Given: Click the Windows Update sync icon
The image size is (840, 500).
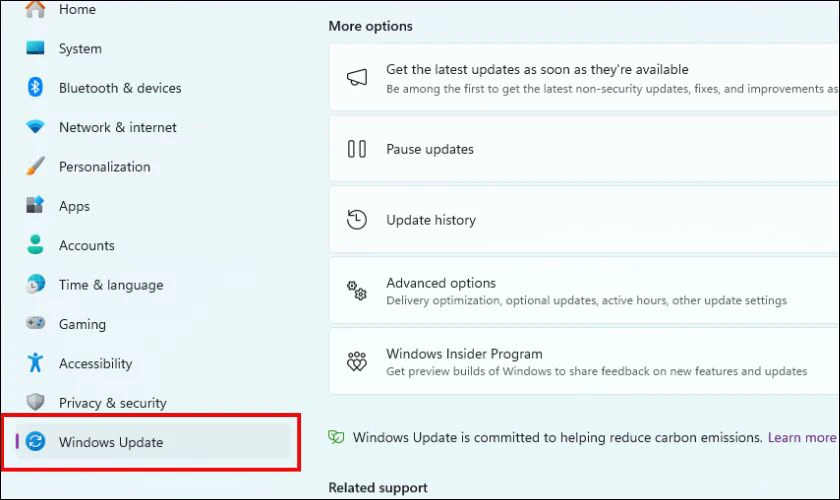Looking at the screenshot, I should tap(35, 442).
